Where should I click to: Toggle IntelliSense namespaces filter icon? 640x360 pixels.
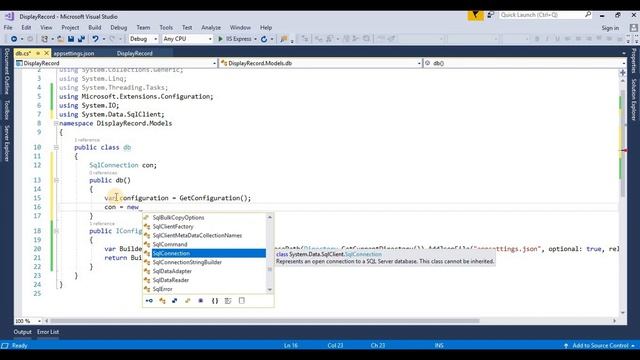coord(215,301)
